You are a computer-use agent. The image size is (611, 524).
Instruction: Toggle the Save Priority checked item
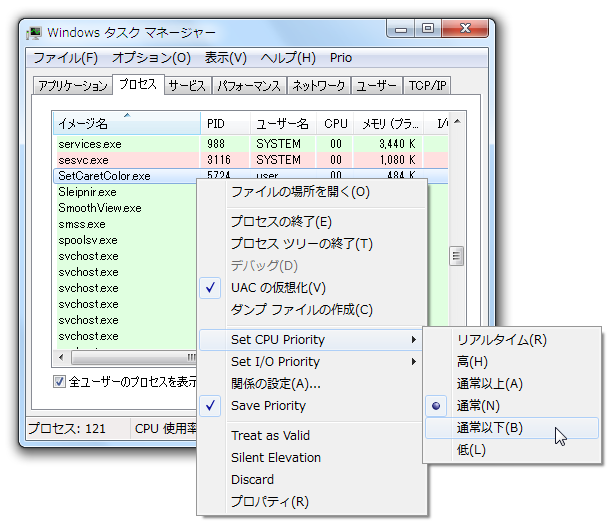(x=312, y=406)
